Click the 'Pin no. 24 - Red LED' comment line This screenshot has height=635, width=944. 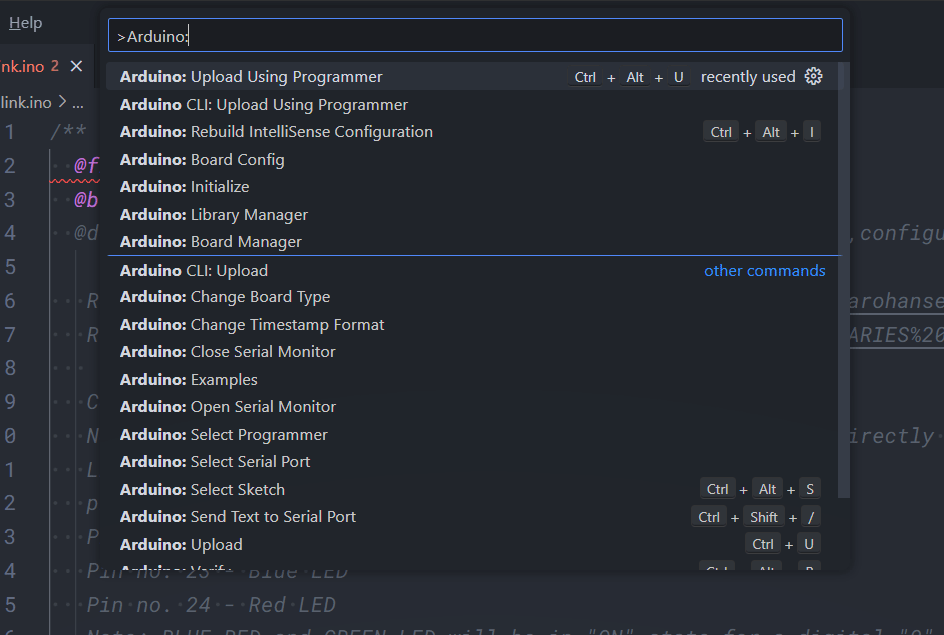pos(211,605)
